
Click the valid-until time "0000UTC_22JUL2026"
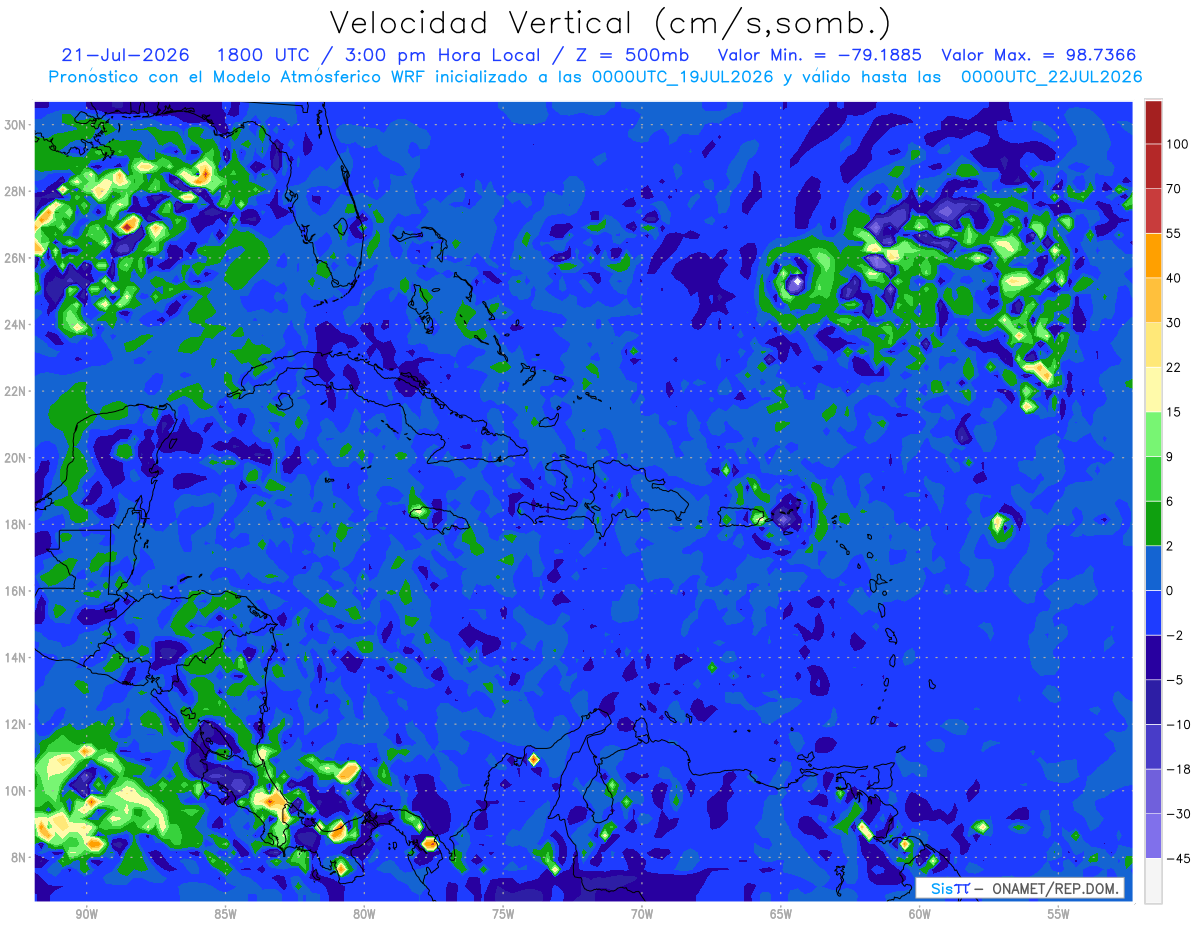click(1051, 77)
